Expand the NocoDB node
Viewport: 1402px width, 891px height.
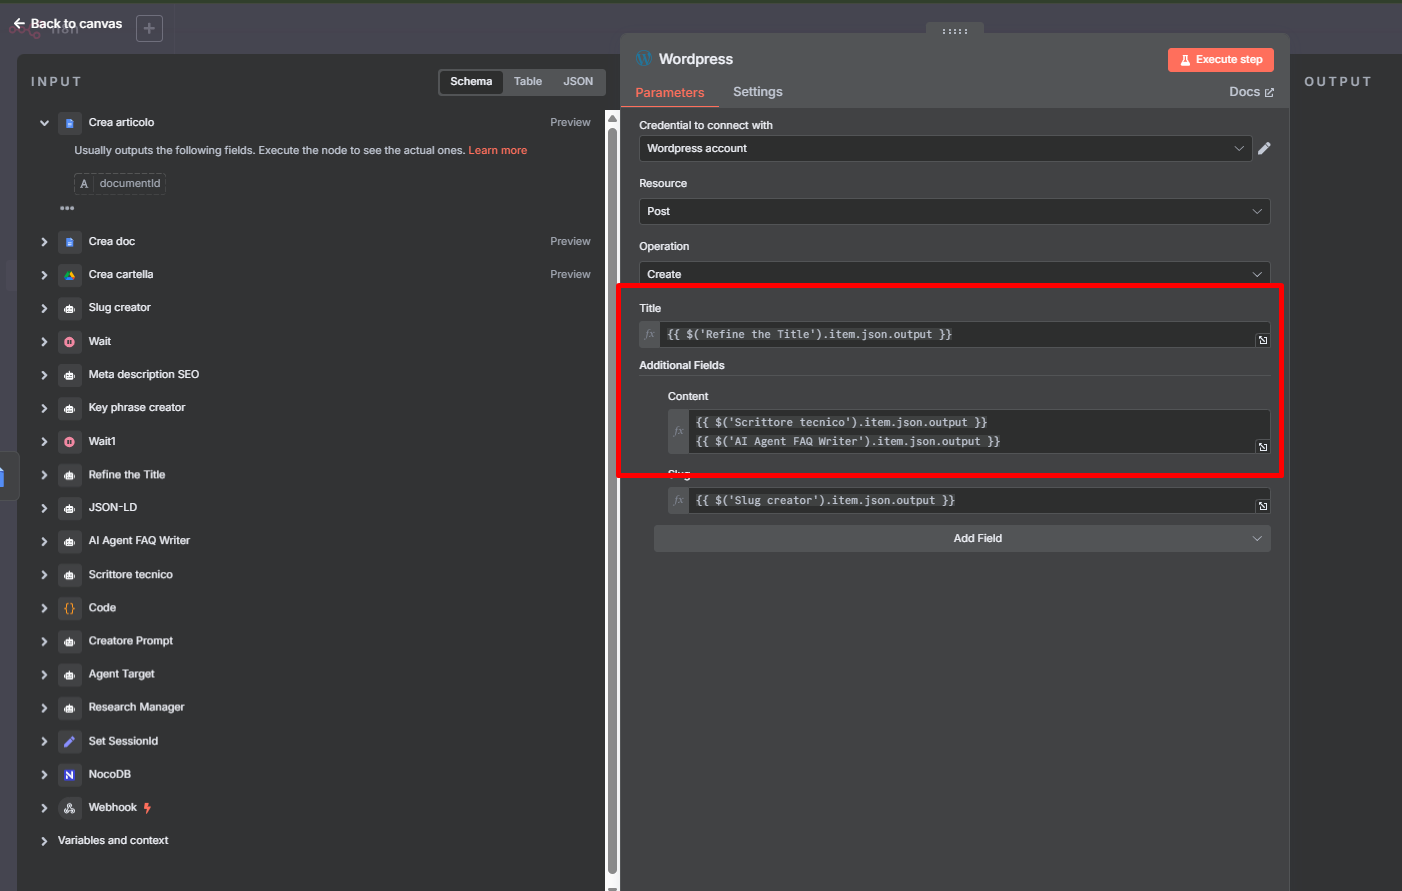point(44,775)
